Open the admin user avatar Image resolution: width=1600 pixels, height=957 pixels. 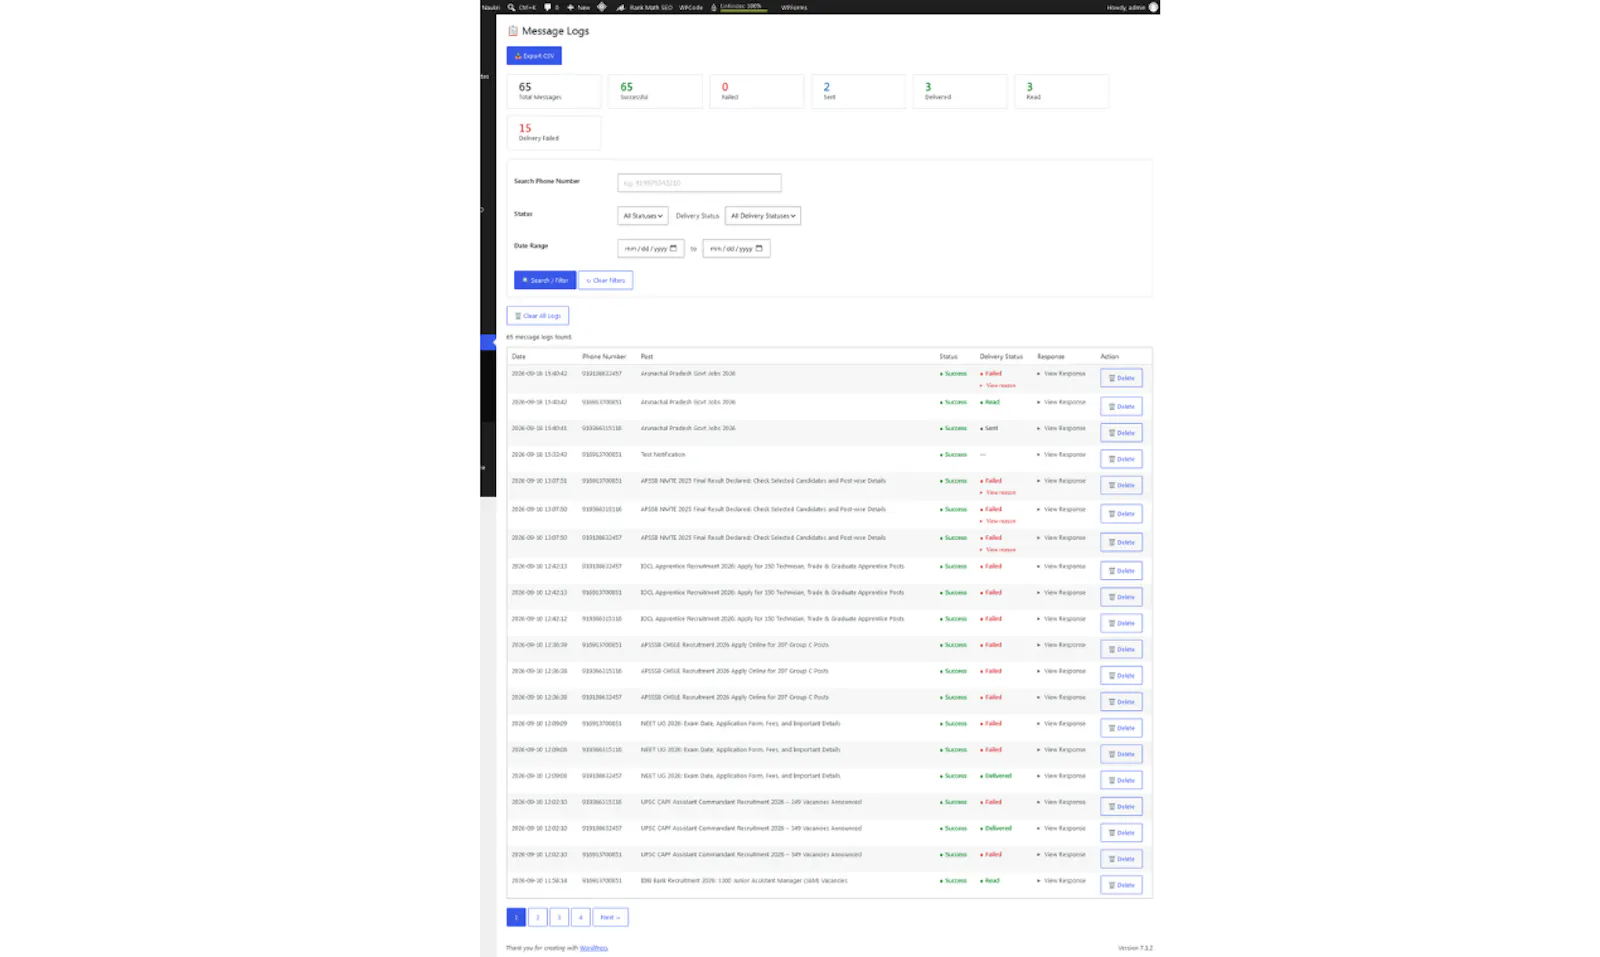click(x=1153, y=7)
